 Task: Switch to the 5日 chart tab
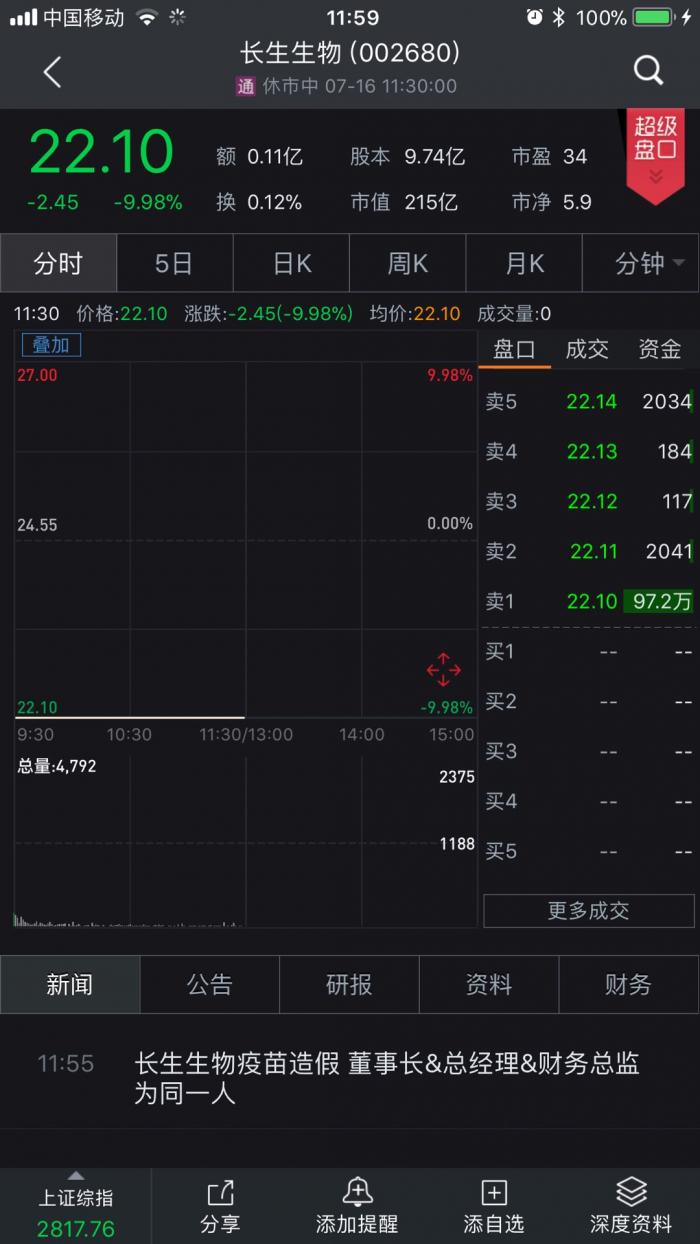174,264
